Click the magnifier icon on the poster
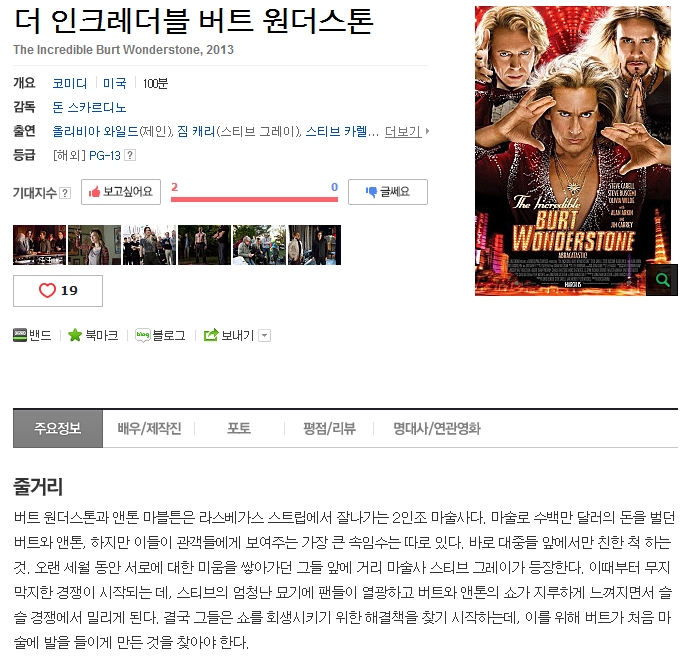684x661 pixels. (x=662, y=280)
